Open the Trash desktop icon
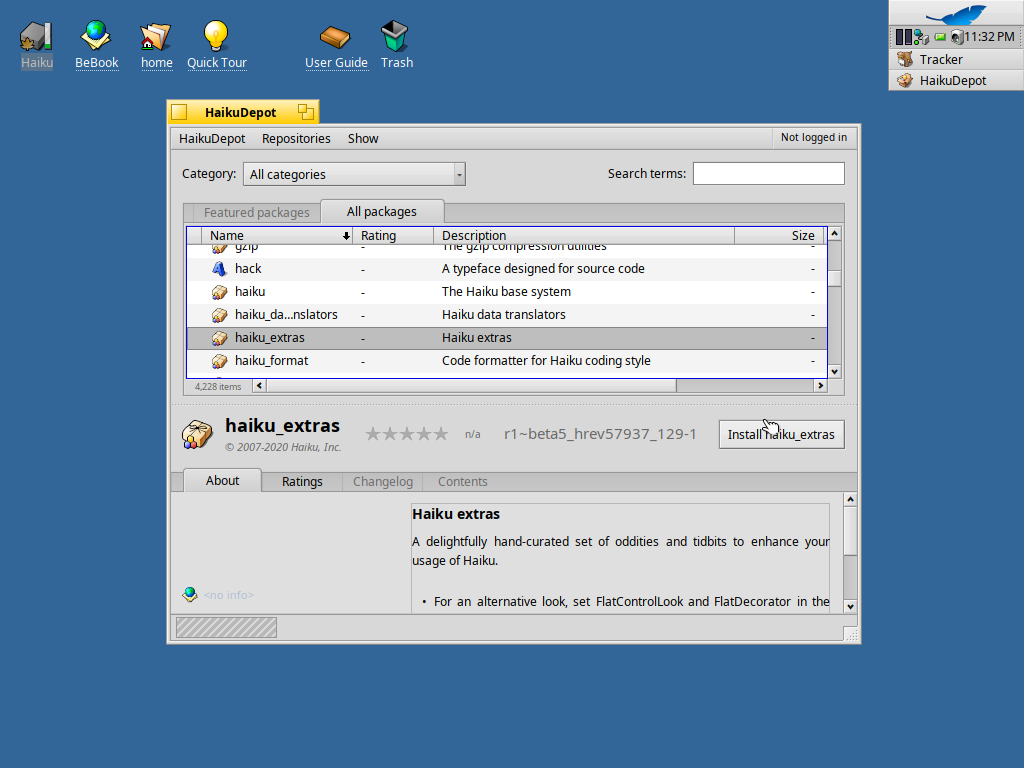The height and width of the screenshot is (768, 1024). pos(394,36)
